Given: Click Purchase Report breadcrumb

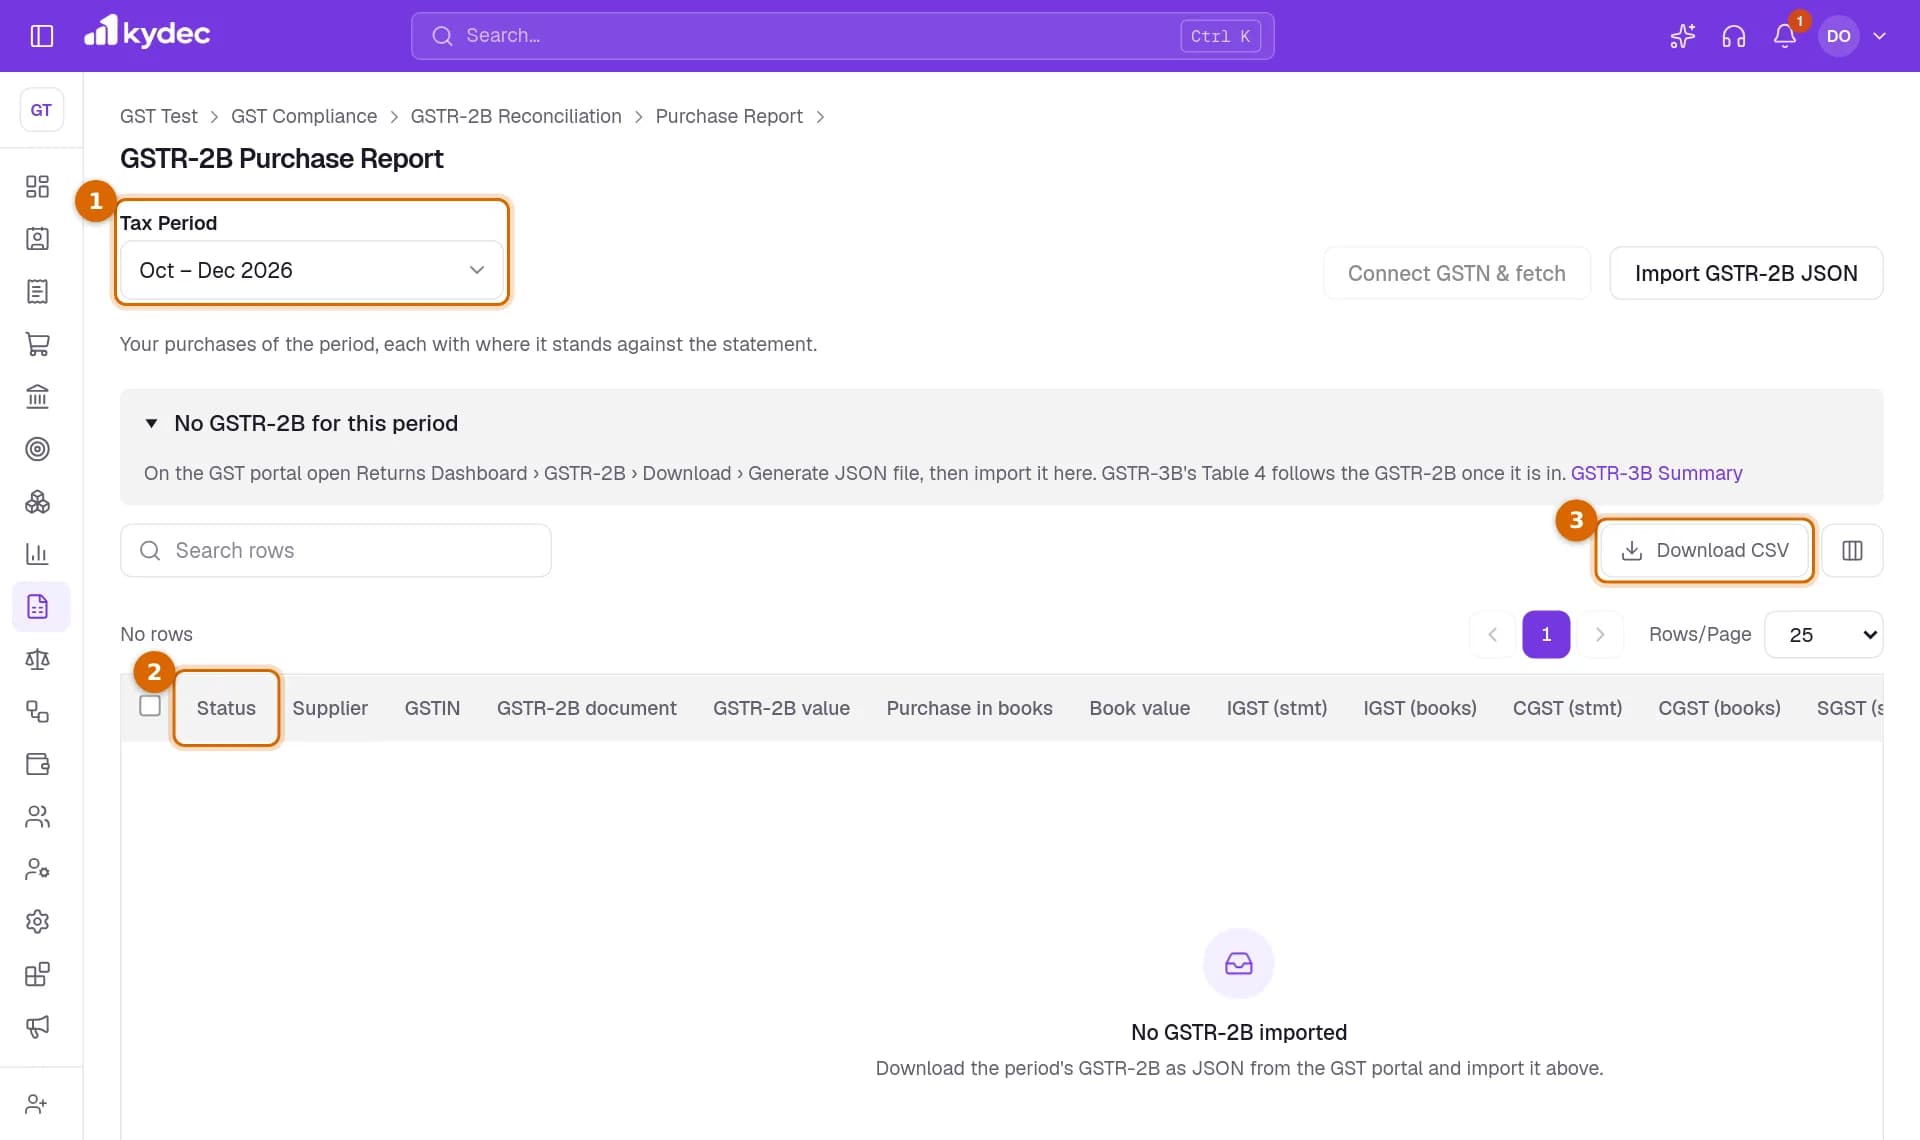Looking at the screenshot, I should (x=729, y=117).
